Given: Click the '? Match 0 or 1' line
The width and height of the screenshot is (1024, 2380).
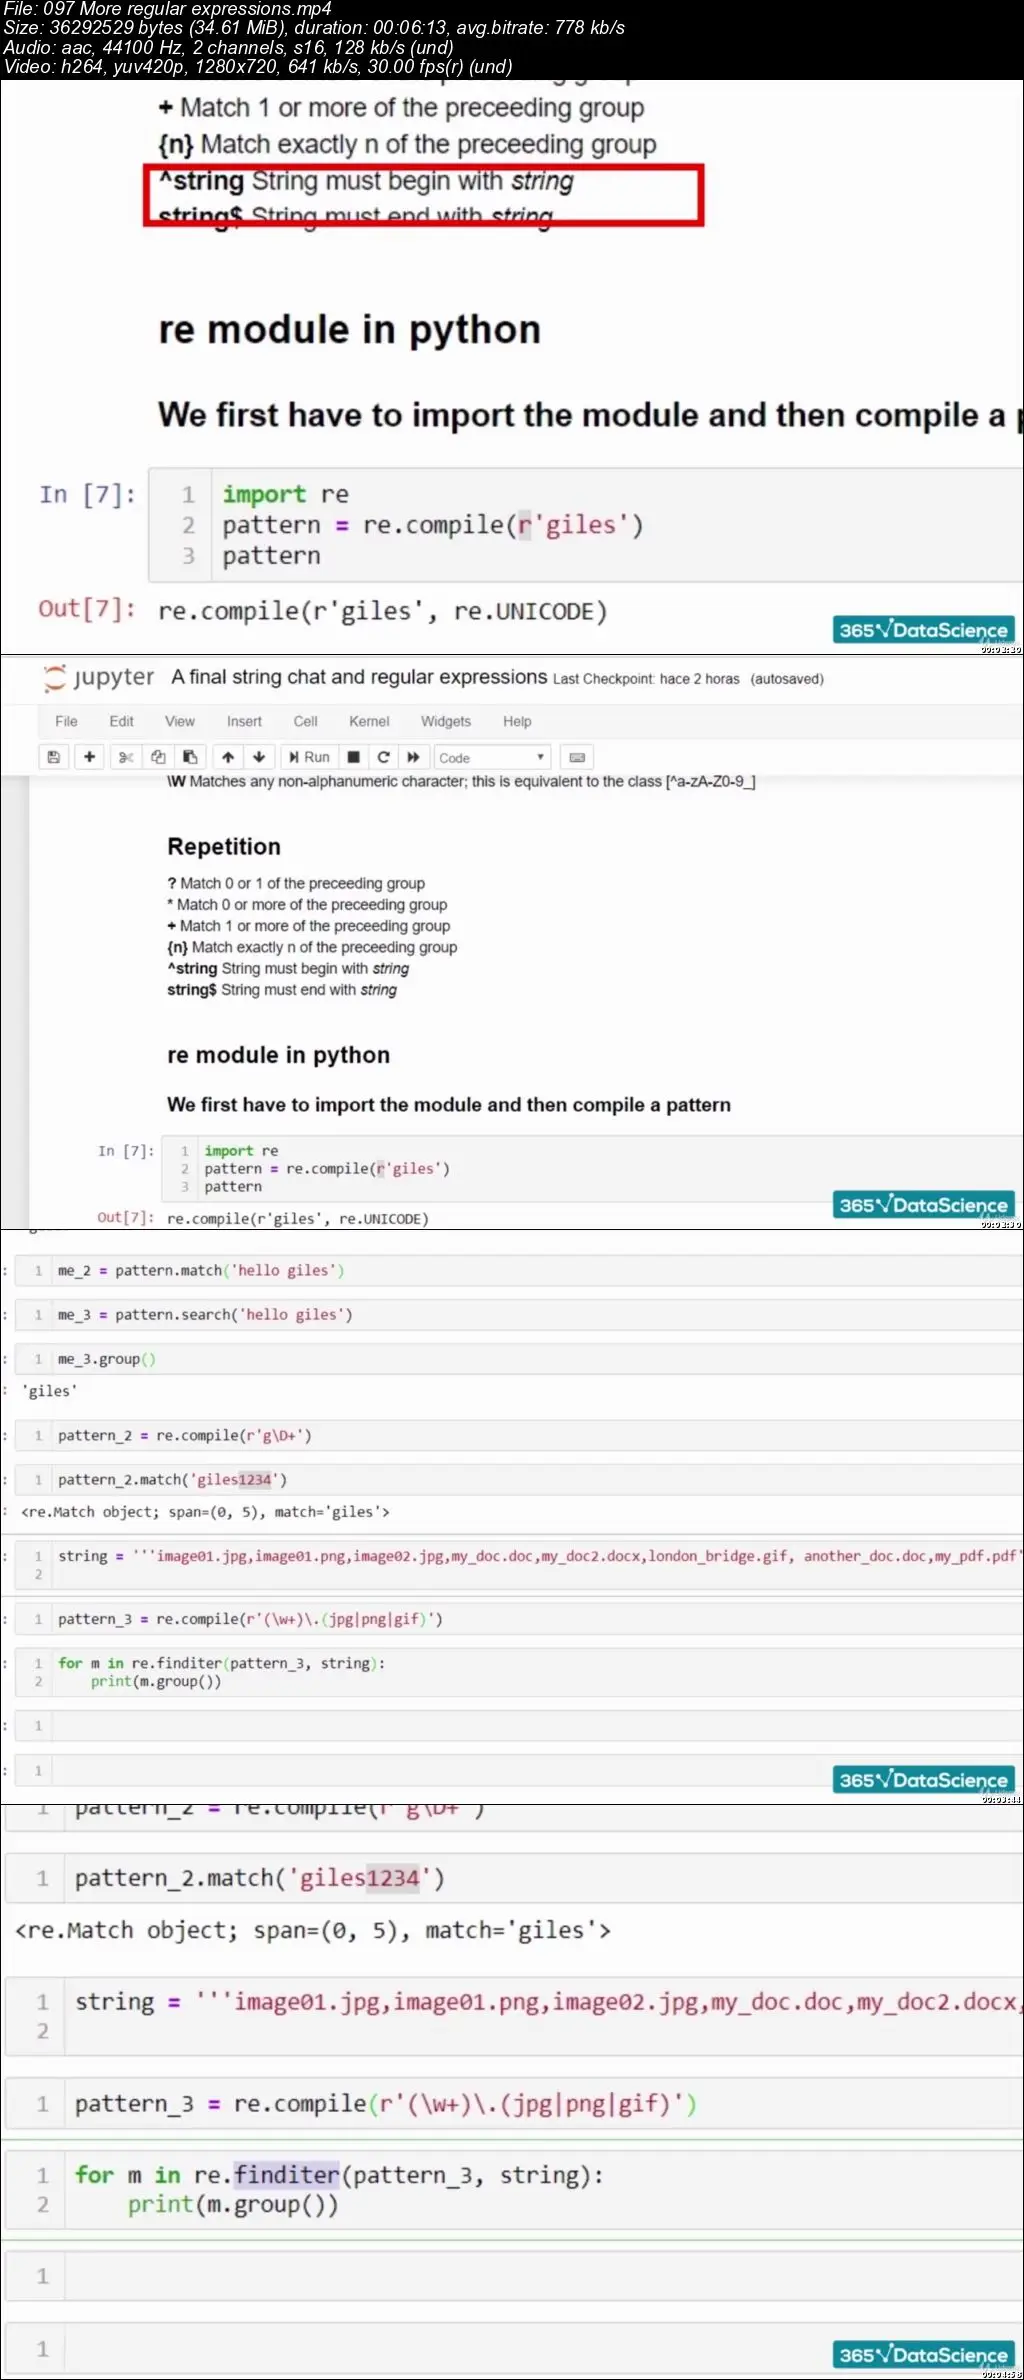Looking at the screenshot, I should 296,883.
